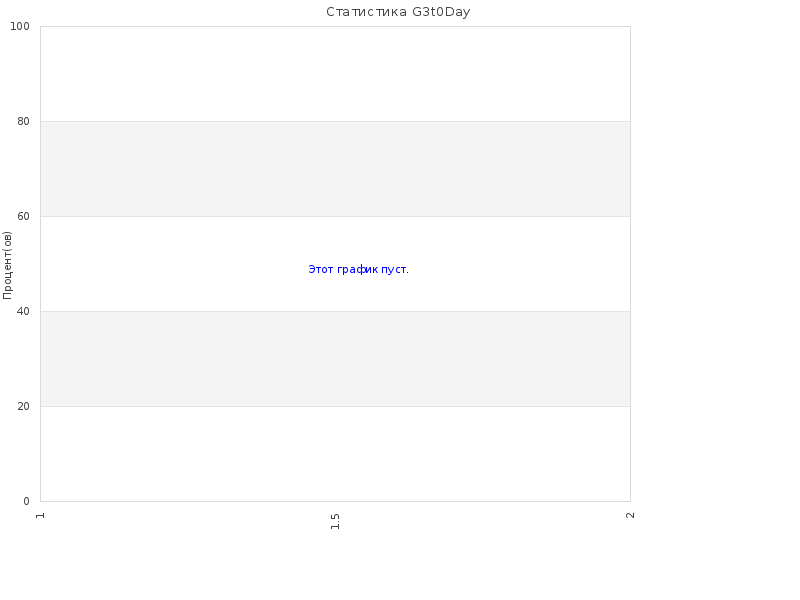800x600 pixels.
Task: Click the white band between 0 and 20
Action: point(335,454)
